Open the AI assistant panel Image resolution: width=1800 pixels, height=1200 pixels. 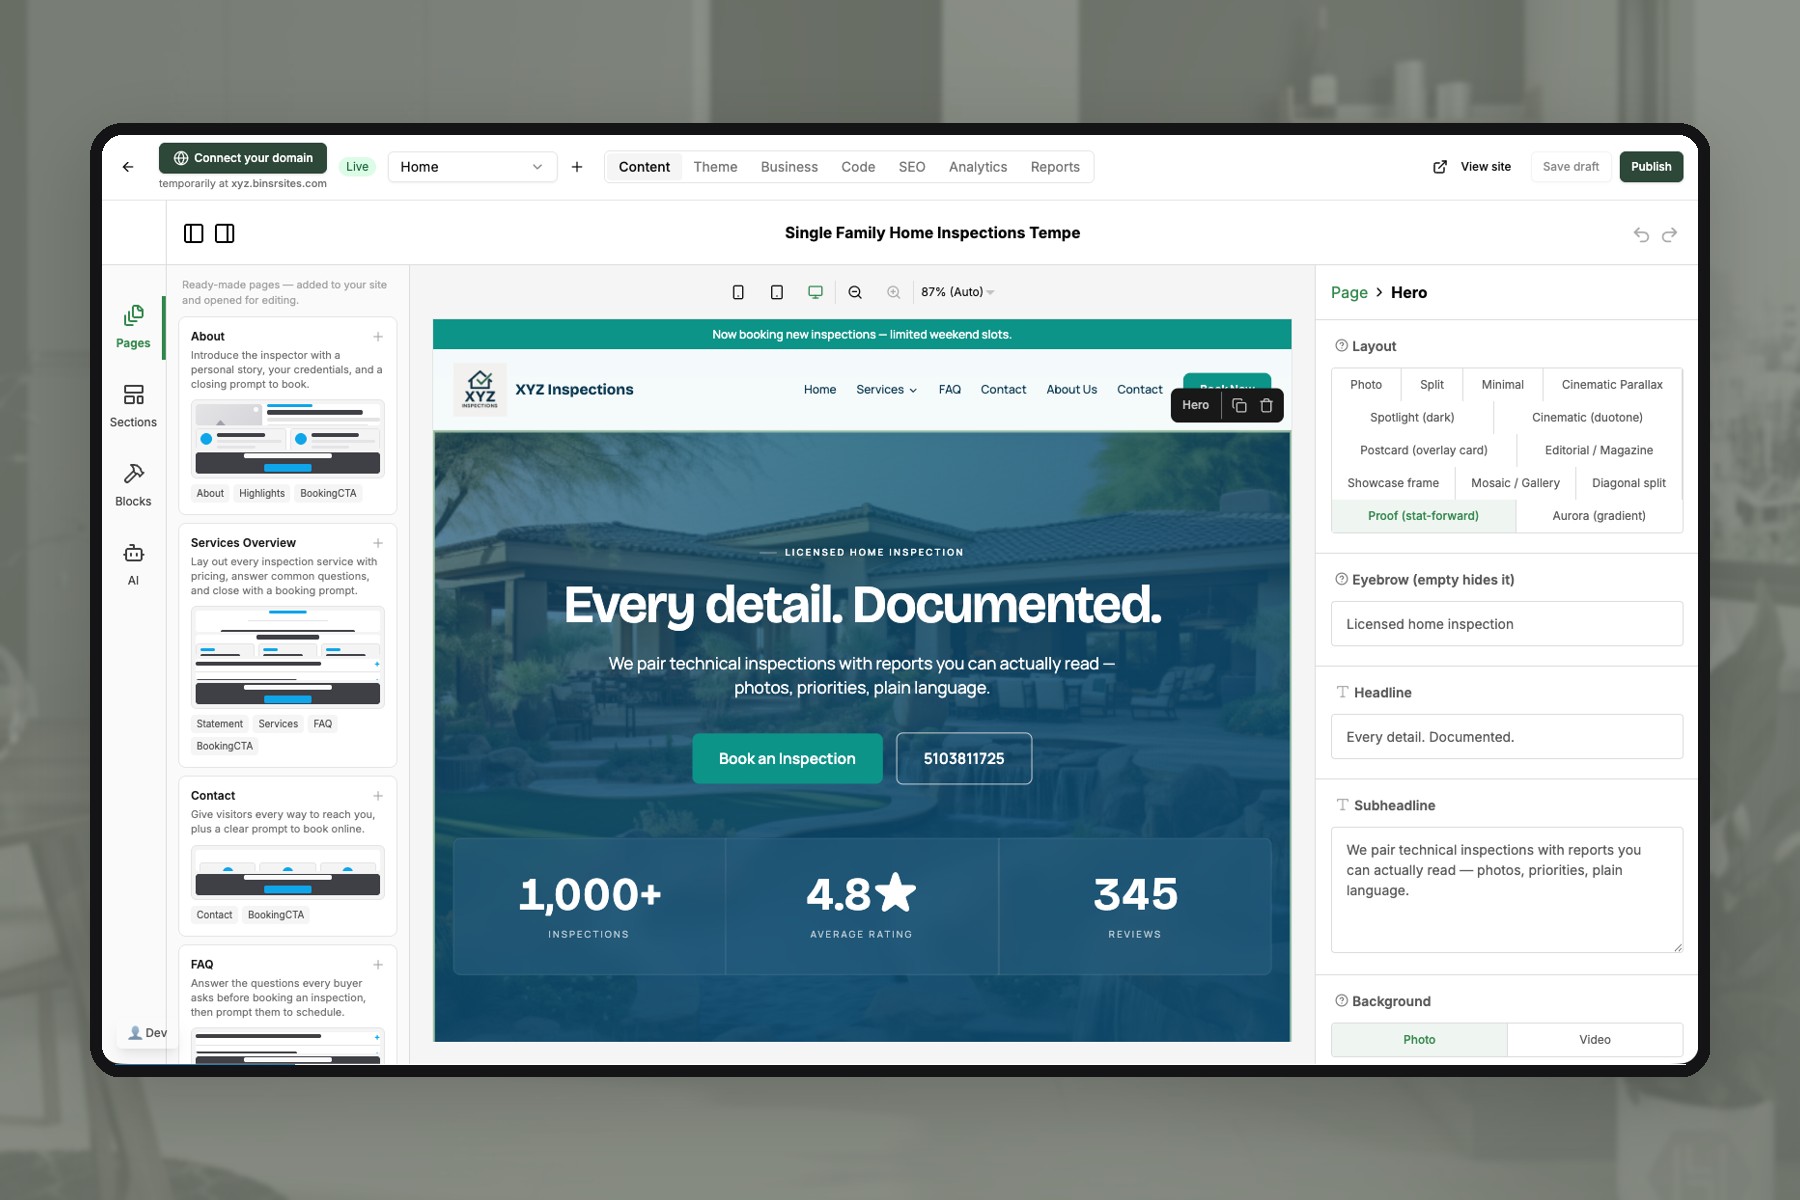pos(133,564)
